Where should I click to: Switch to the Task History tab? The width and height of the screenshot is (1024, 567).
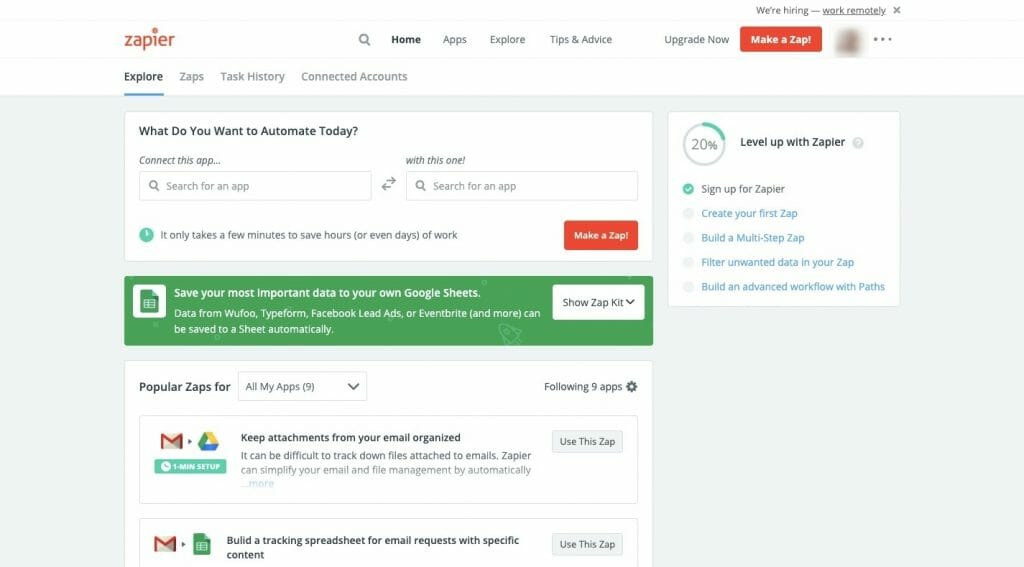tap(253, 76)
